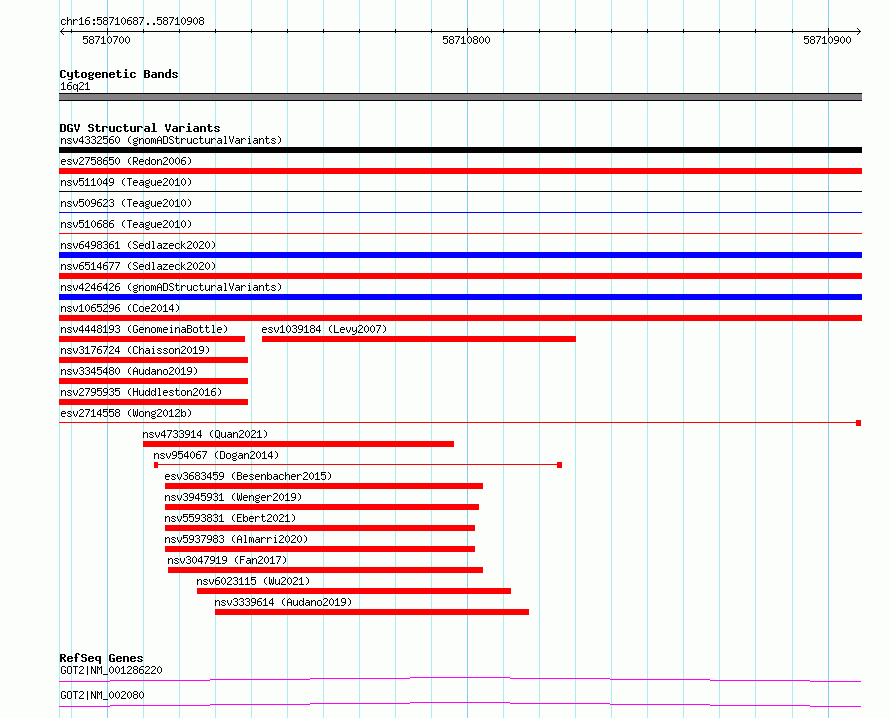The width and height of the screenshot is (890, 718).
Task: Click the RefSeq Genes track title
Action: (x=101, y=658)
